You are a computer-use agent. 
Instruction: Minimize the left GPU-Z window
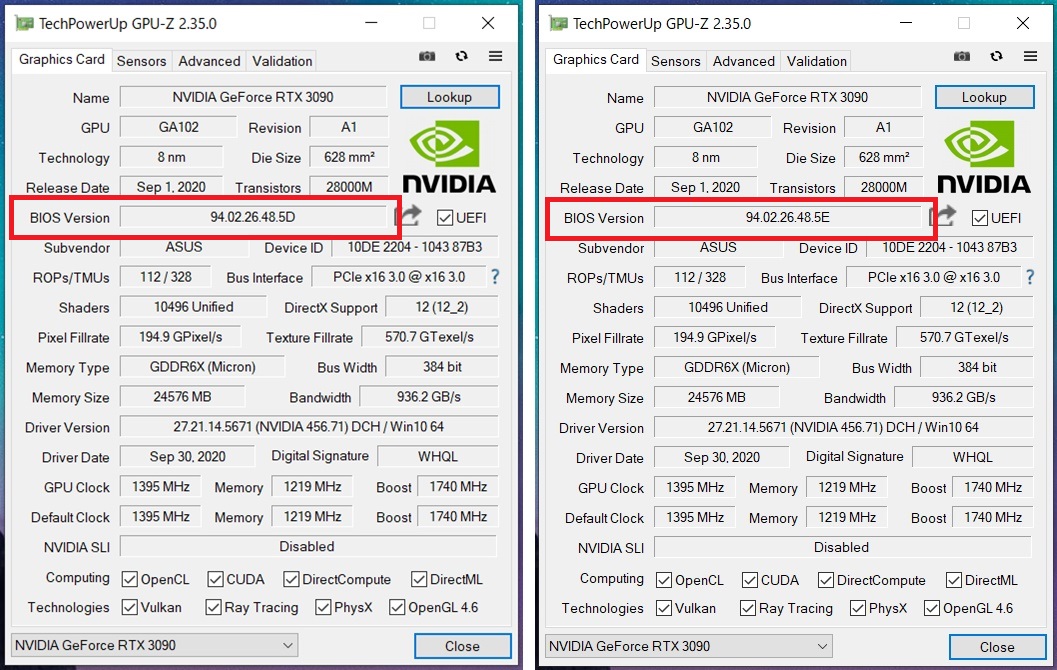[x=371, y=24]
